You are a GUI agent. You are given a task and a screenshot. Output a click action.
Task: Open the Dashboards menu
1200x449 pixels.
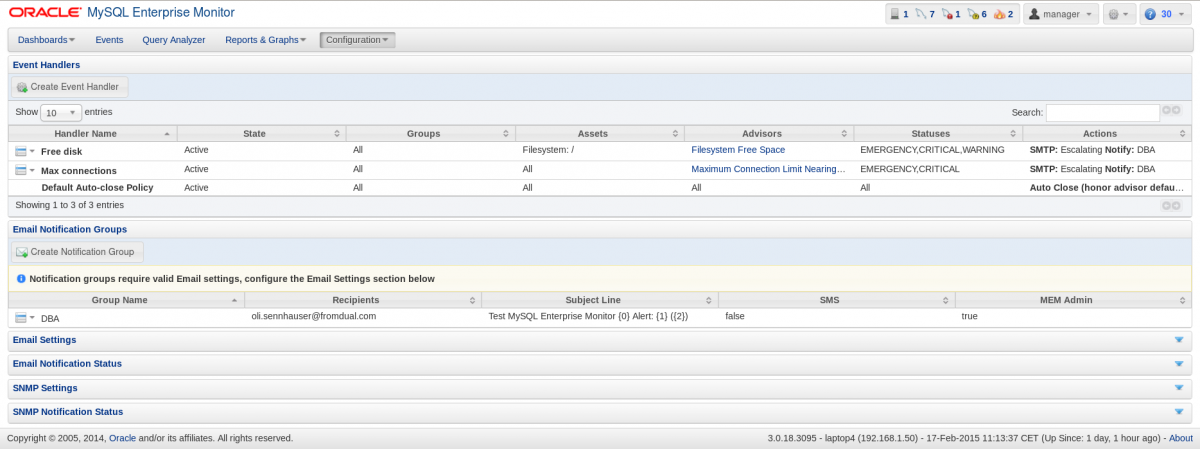(47, 40)
